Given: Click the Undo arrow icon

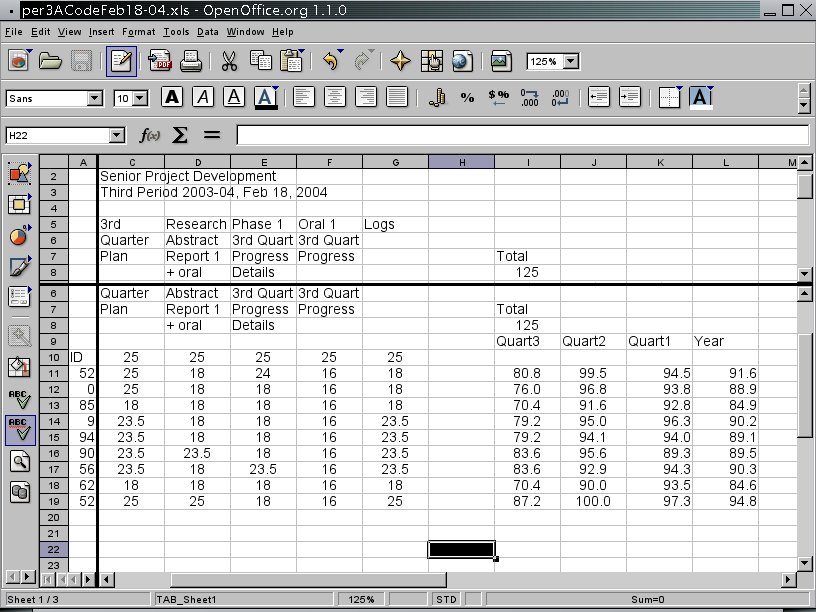Looking at the screenshot, I should tap(331, 61).
